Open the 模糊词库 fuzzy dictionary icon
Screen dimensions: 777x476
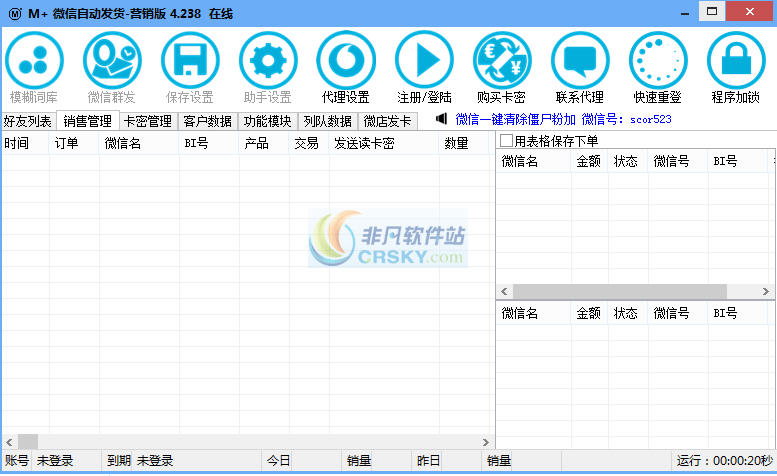(x=34, y=60)
